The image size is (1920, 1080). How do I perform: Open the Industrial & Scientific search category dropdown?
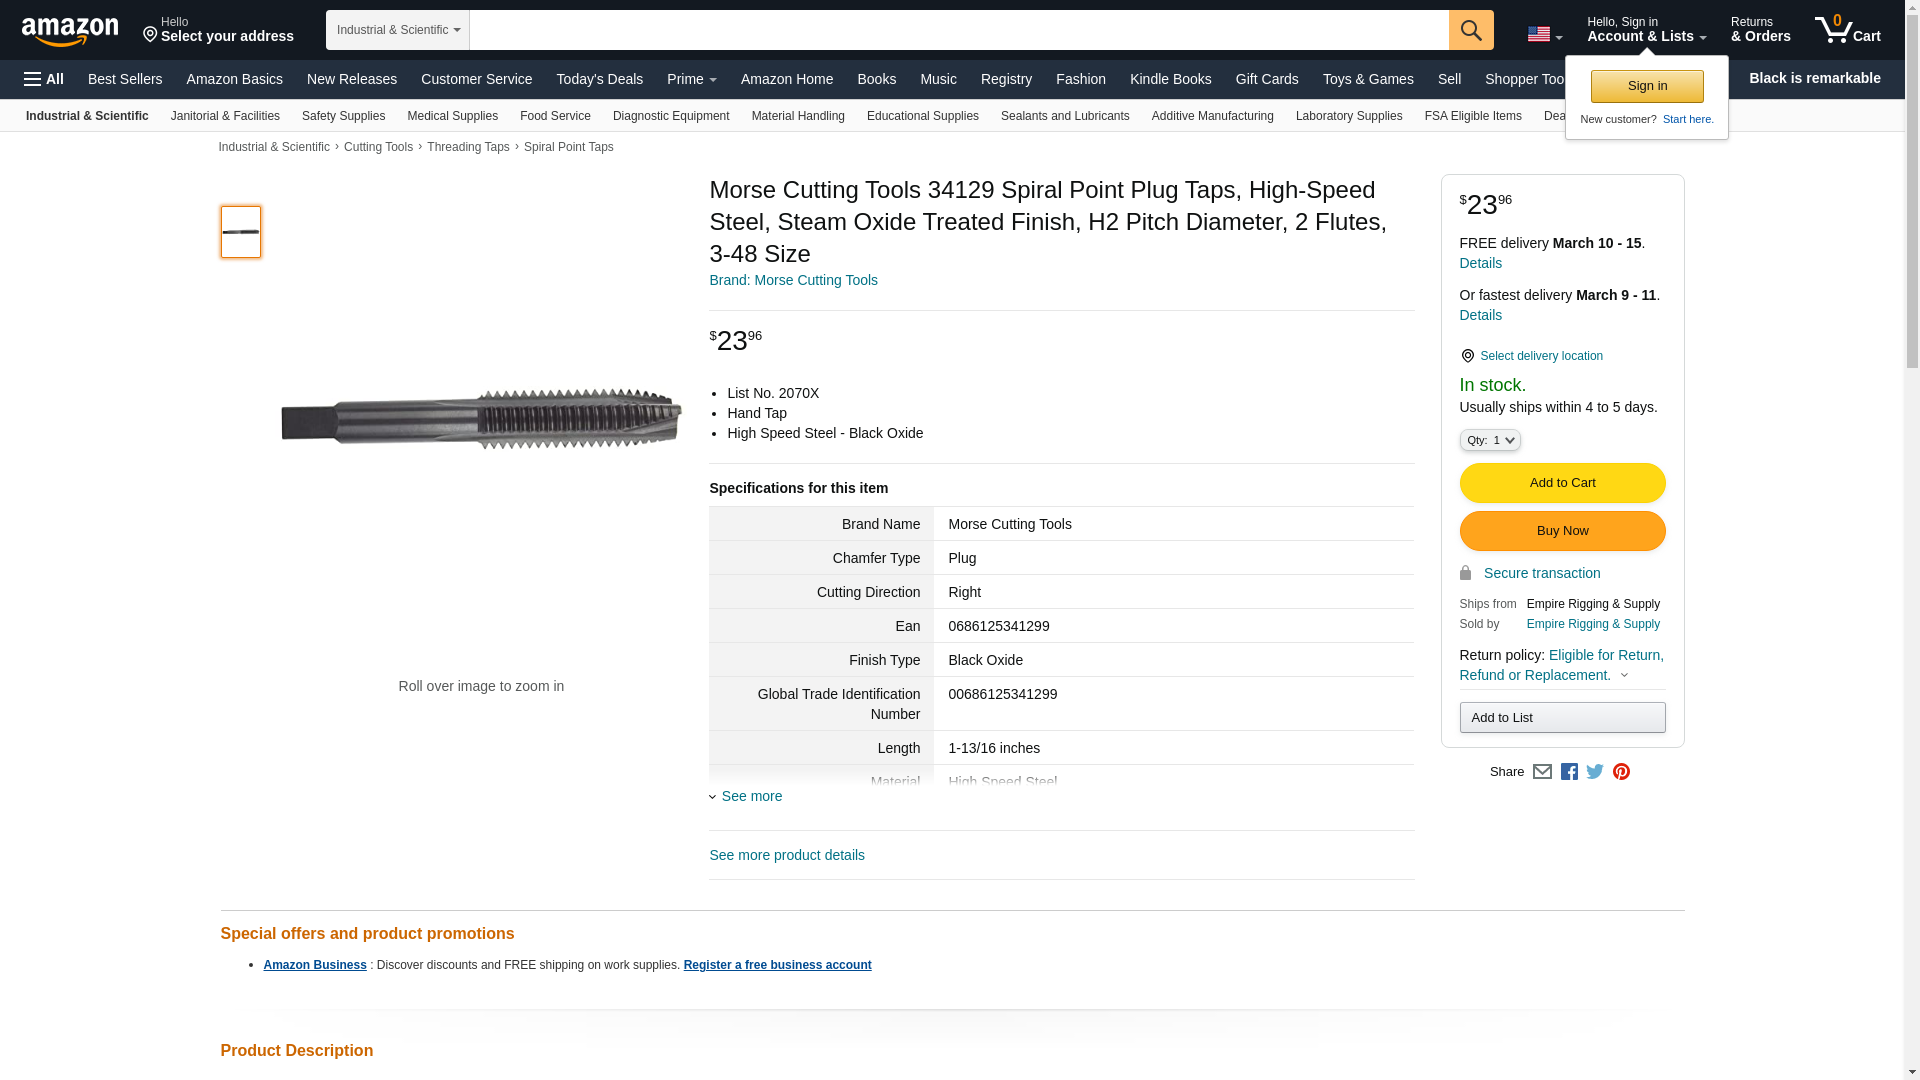[398, 30]
